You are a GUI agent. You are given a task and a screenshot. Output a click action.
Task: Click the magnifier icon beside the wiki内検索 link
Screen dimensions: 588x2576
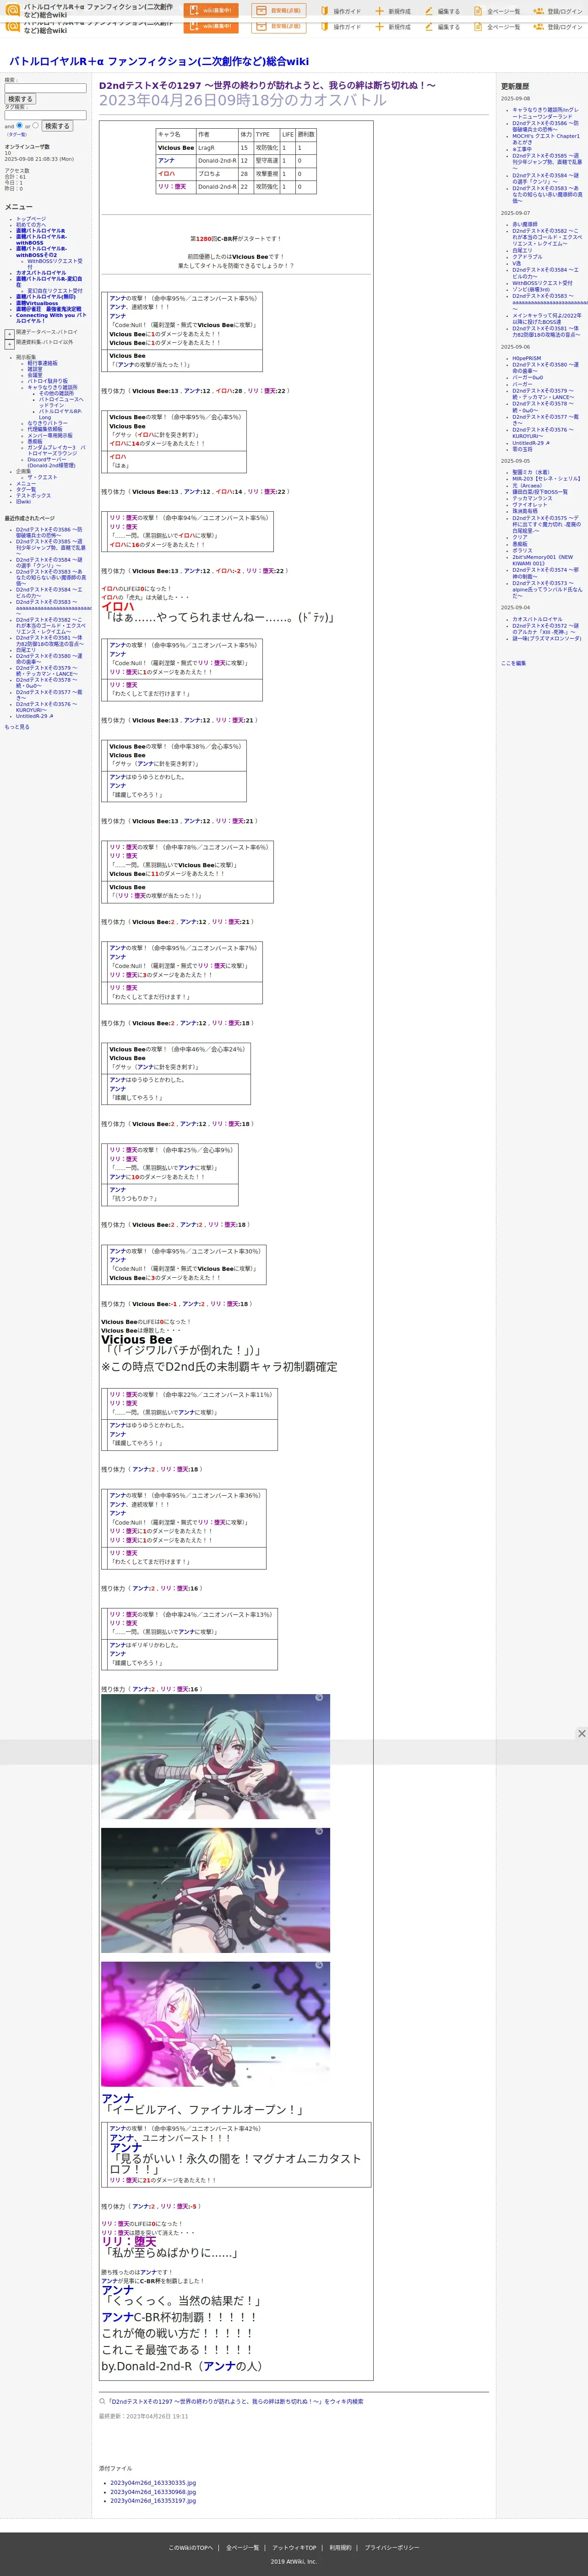click(102, 2401)
